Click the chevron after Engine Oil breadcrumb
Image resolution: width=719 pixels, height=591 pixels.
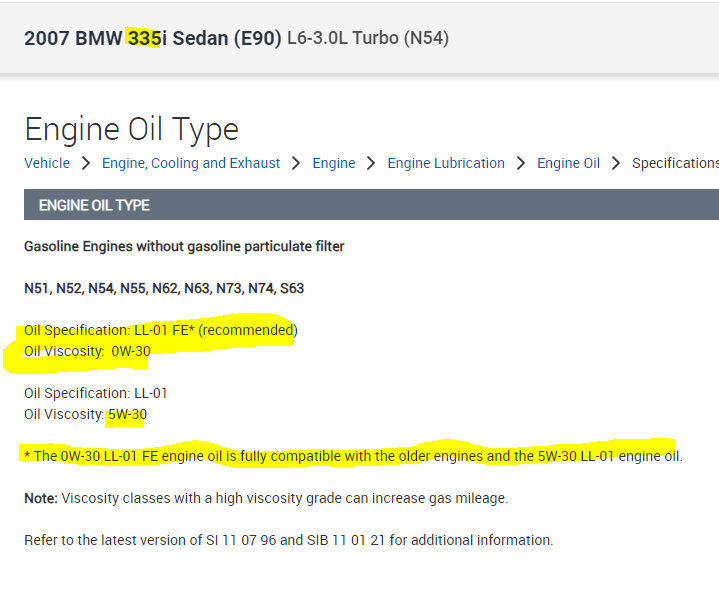pyautogui.click(x=616, y=163)
